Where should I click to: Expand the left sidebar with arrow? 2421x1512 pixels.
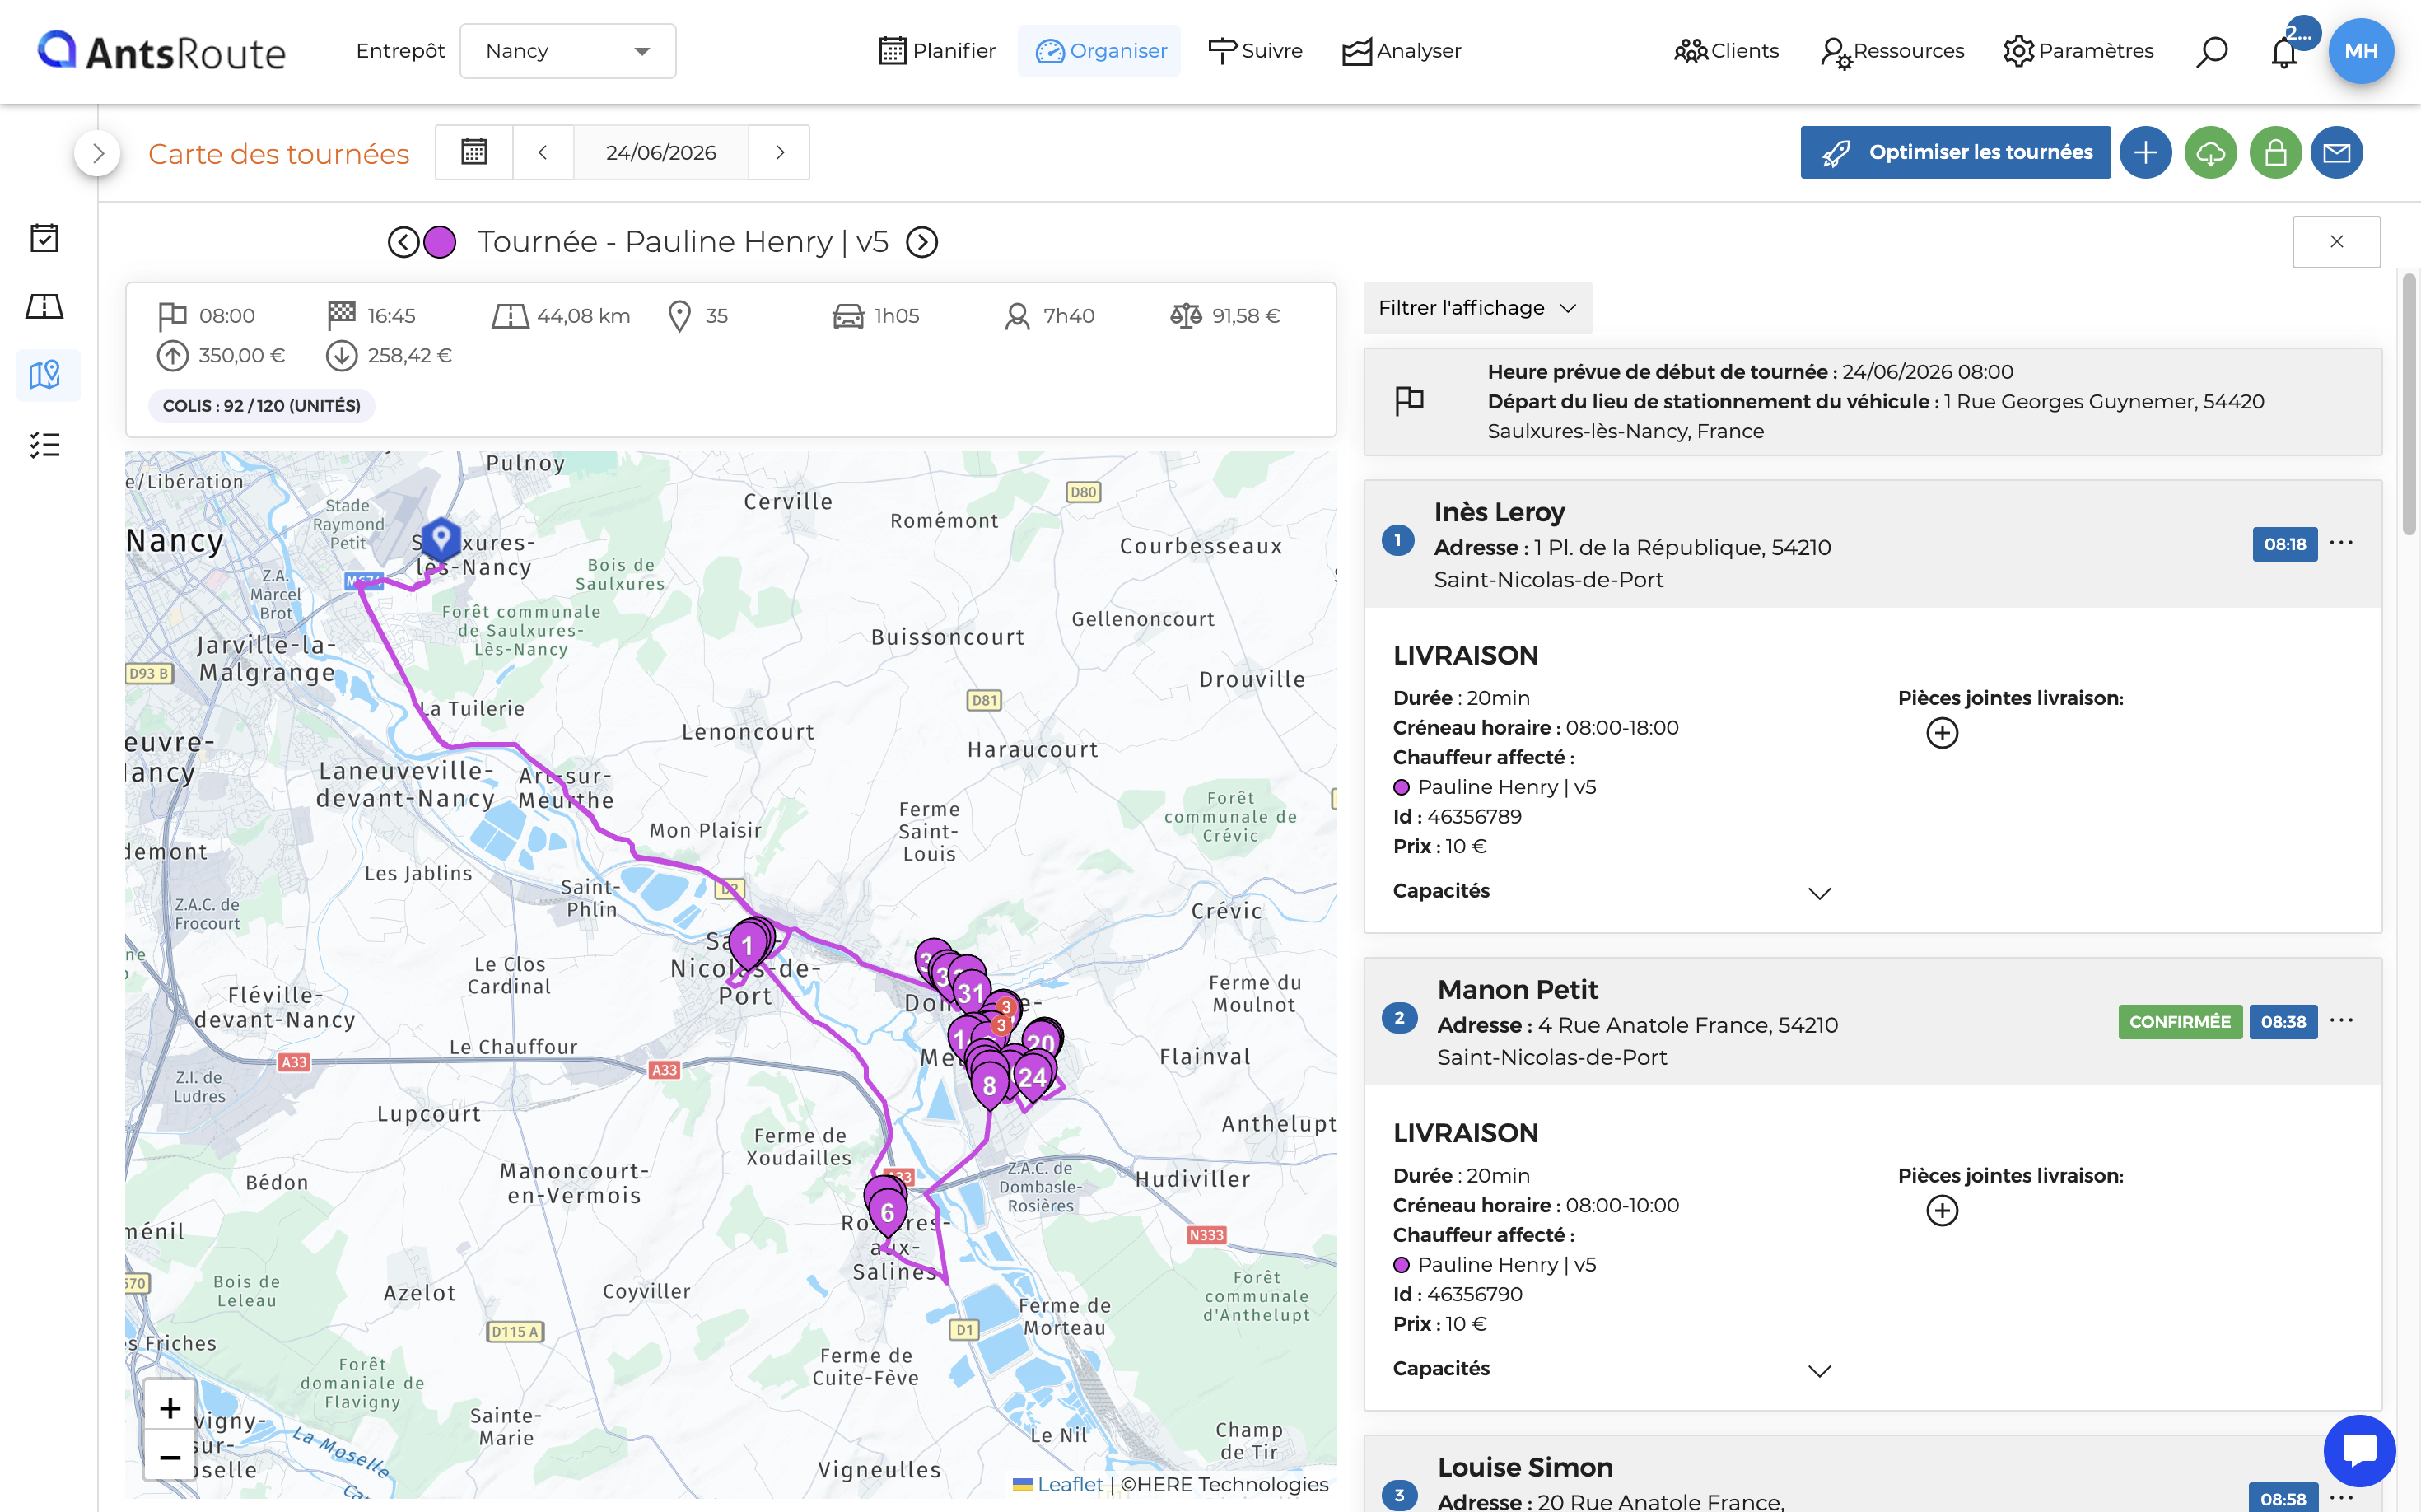pyautogui.click(x=97, y=153)
